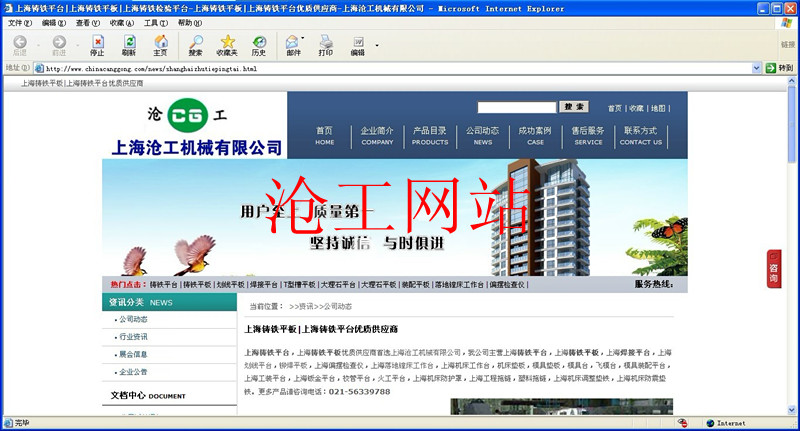The height and width of the screenshot is (431, 800).
Task: Click the Mail (邮件) toolbar icon
Action: tap(292, 45)
